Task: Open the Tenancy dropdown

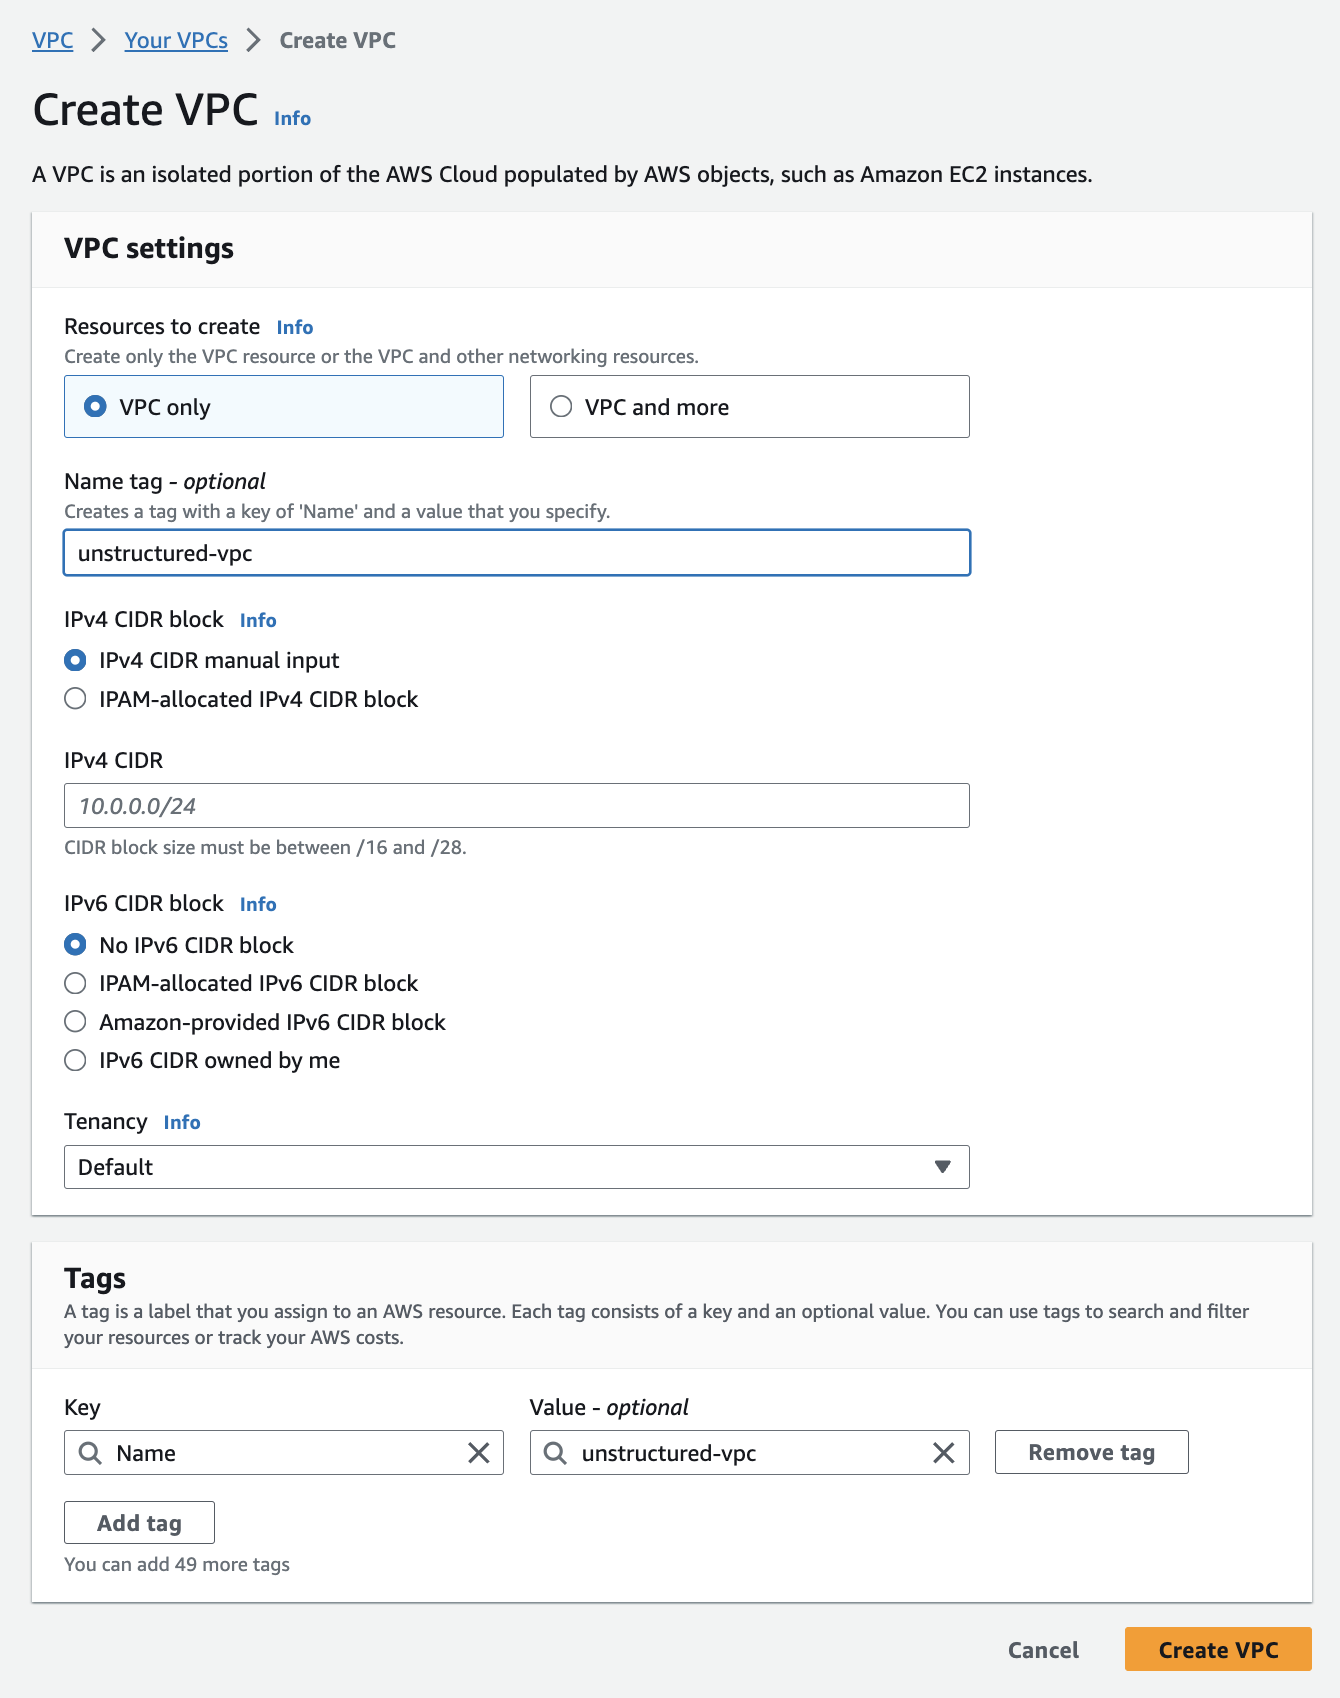Action: point(516,1167)
